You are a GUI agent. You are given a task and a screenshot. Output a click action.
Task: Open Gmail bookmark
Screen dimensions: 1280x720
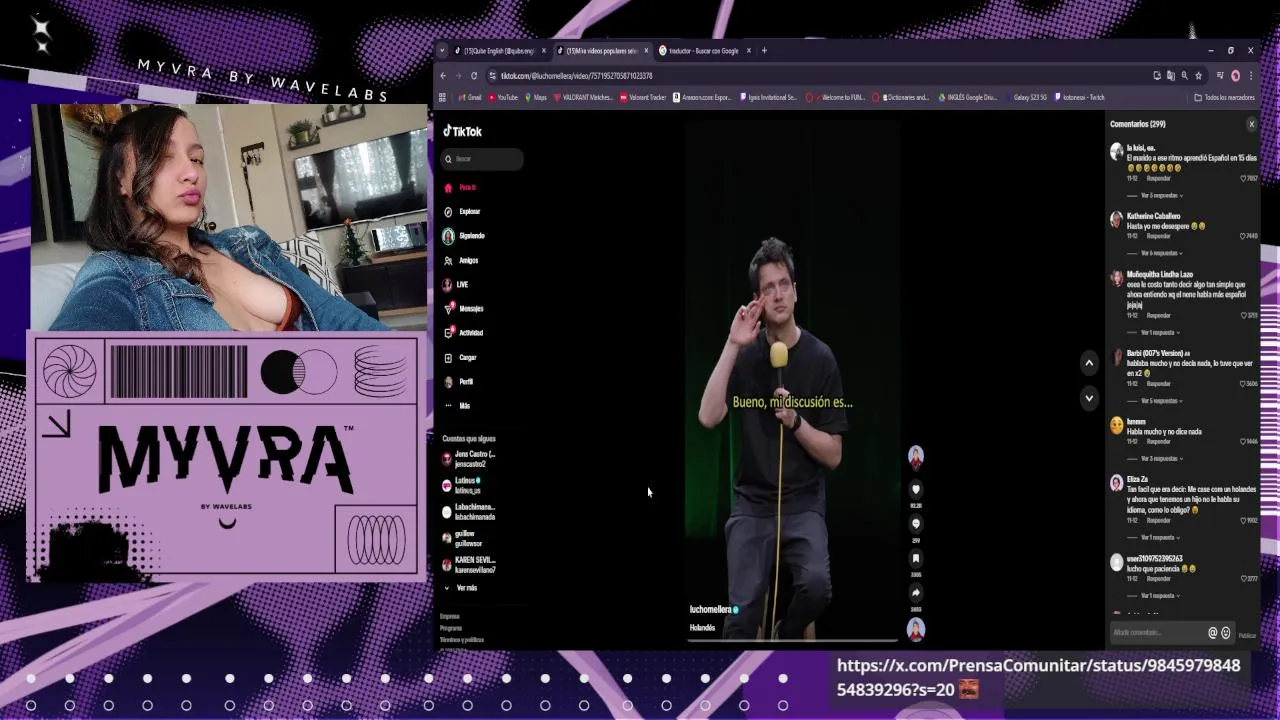[470, 98]
